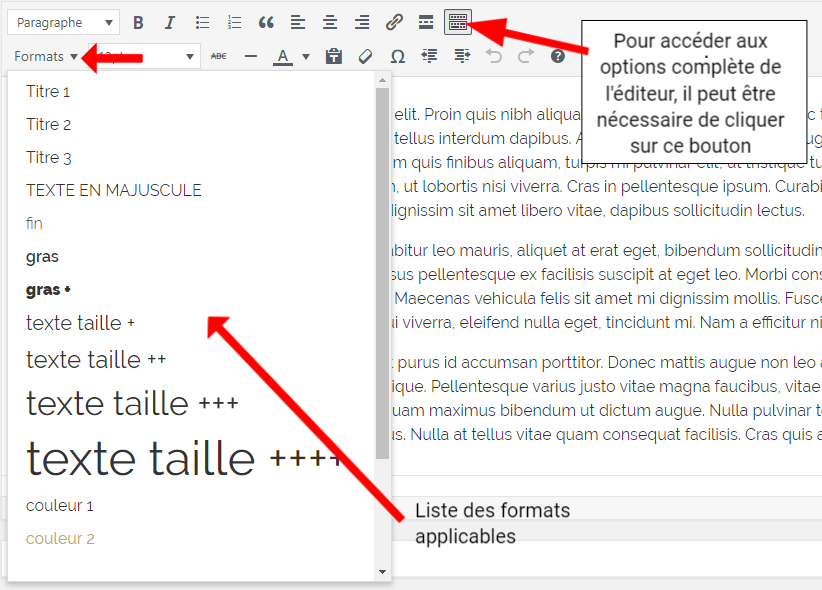
Task: Open the keyboard shortcuts help icon
Action: pyautogui.click(x=558, y=57)
